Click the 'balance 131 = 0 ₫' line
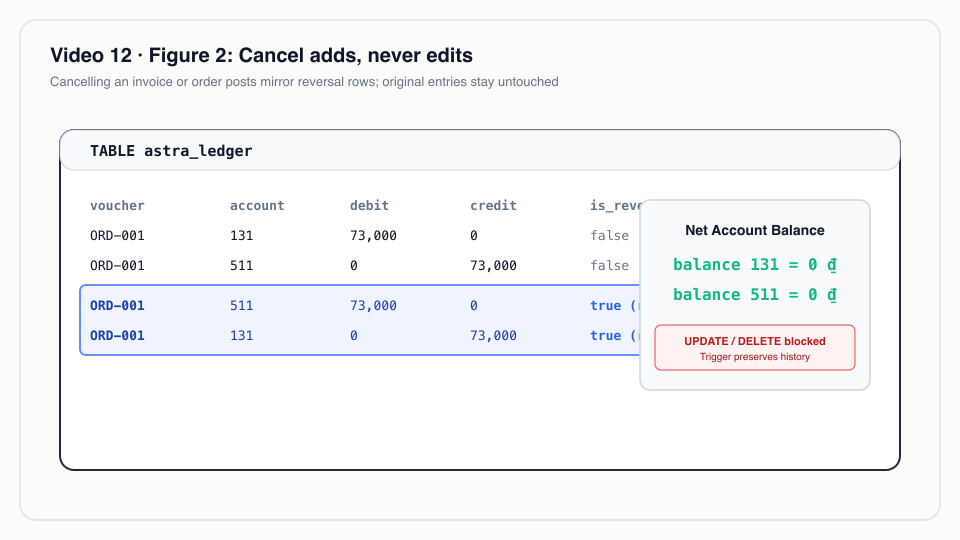960x540 pixels. click(x=755, y=264)
